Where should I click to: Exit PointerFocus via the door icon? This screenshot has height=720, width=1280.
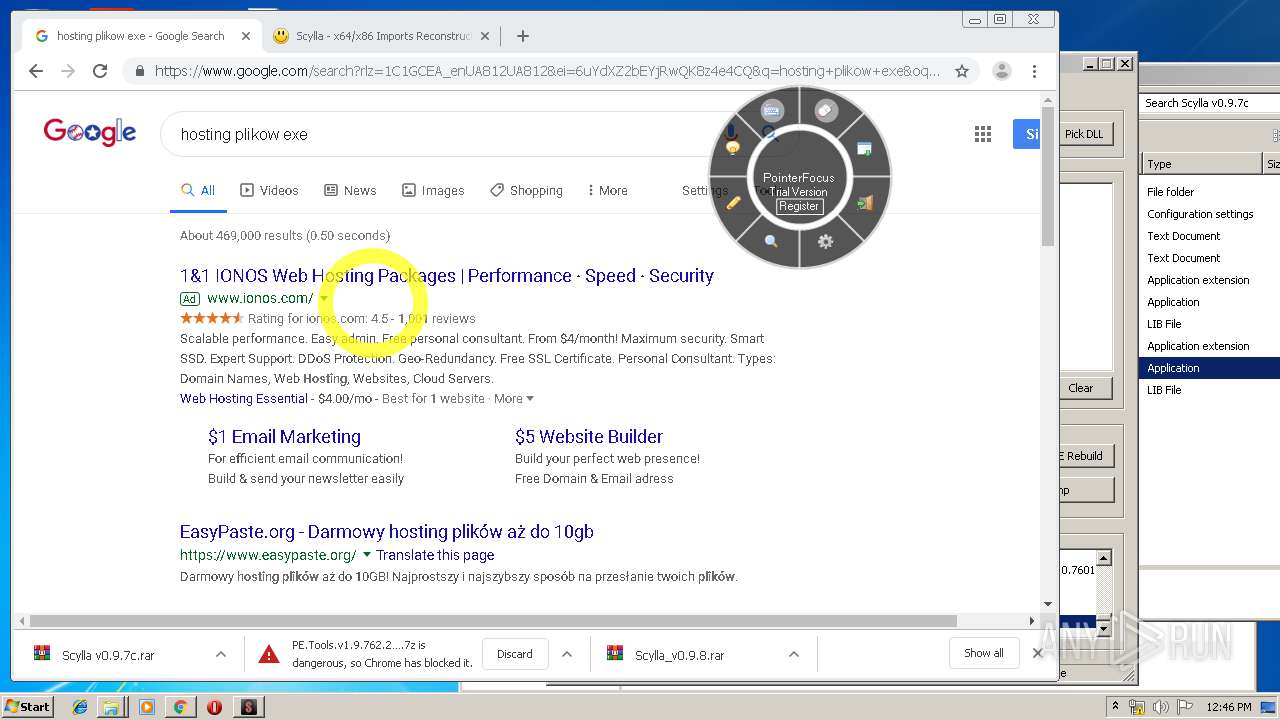[864, 203]
